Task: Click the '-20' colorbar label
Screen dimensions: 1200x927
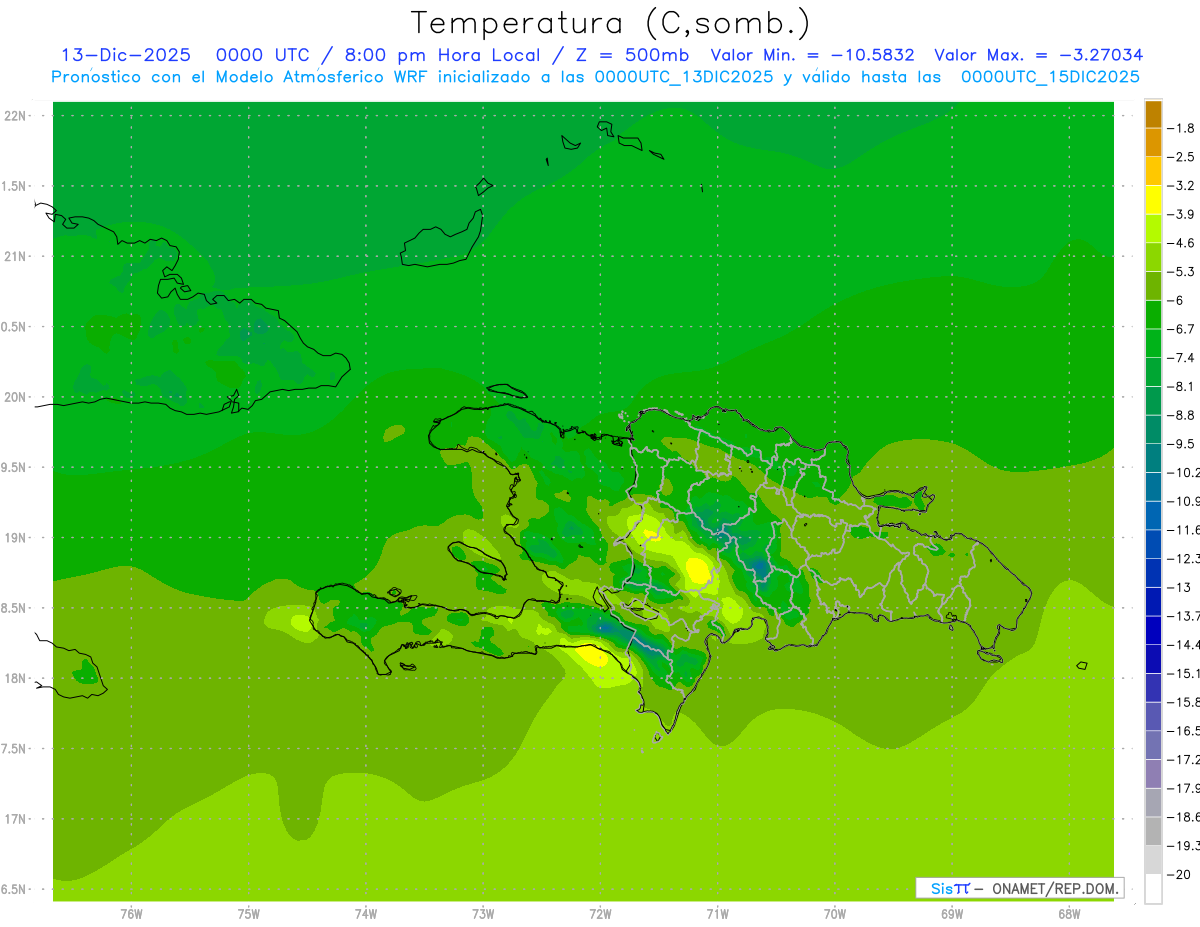Action: (1179, 874)
